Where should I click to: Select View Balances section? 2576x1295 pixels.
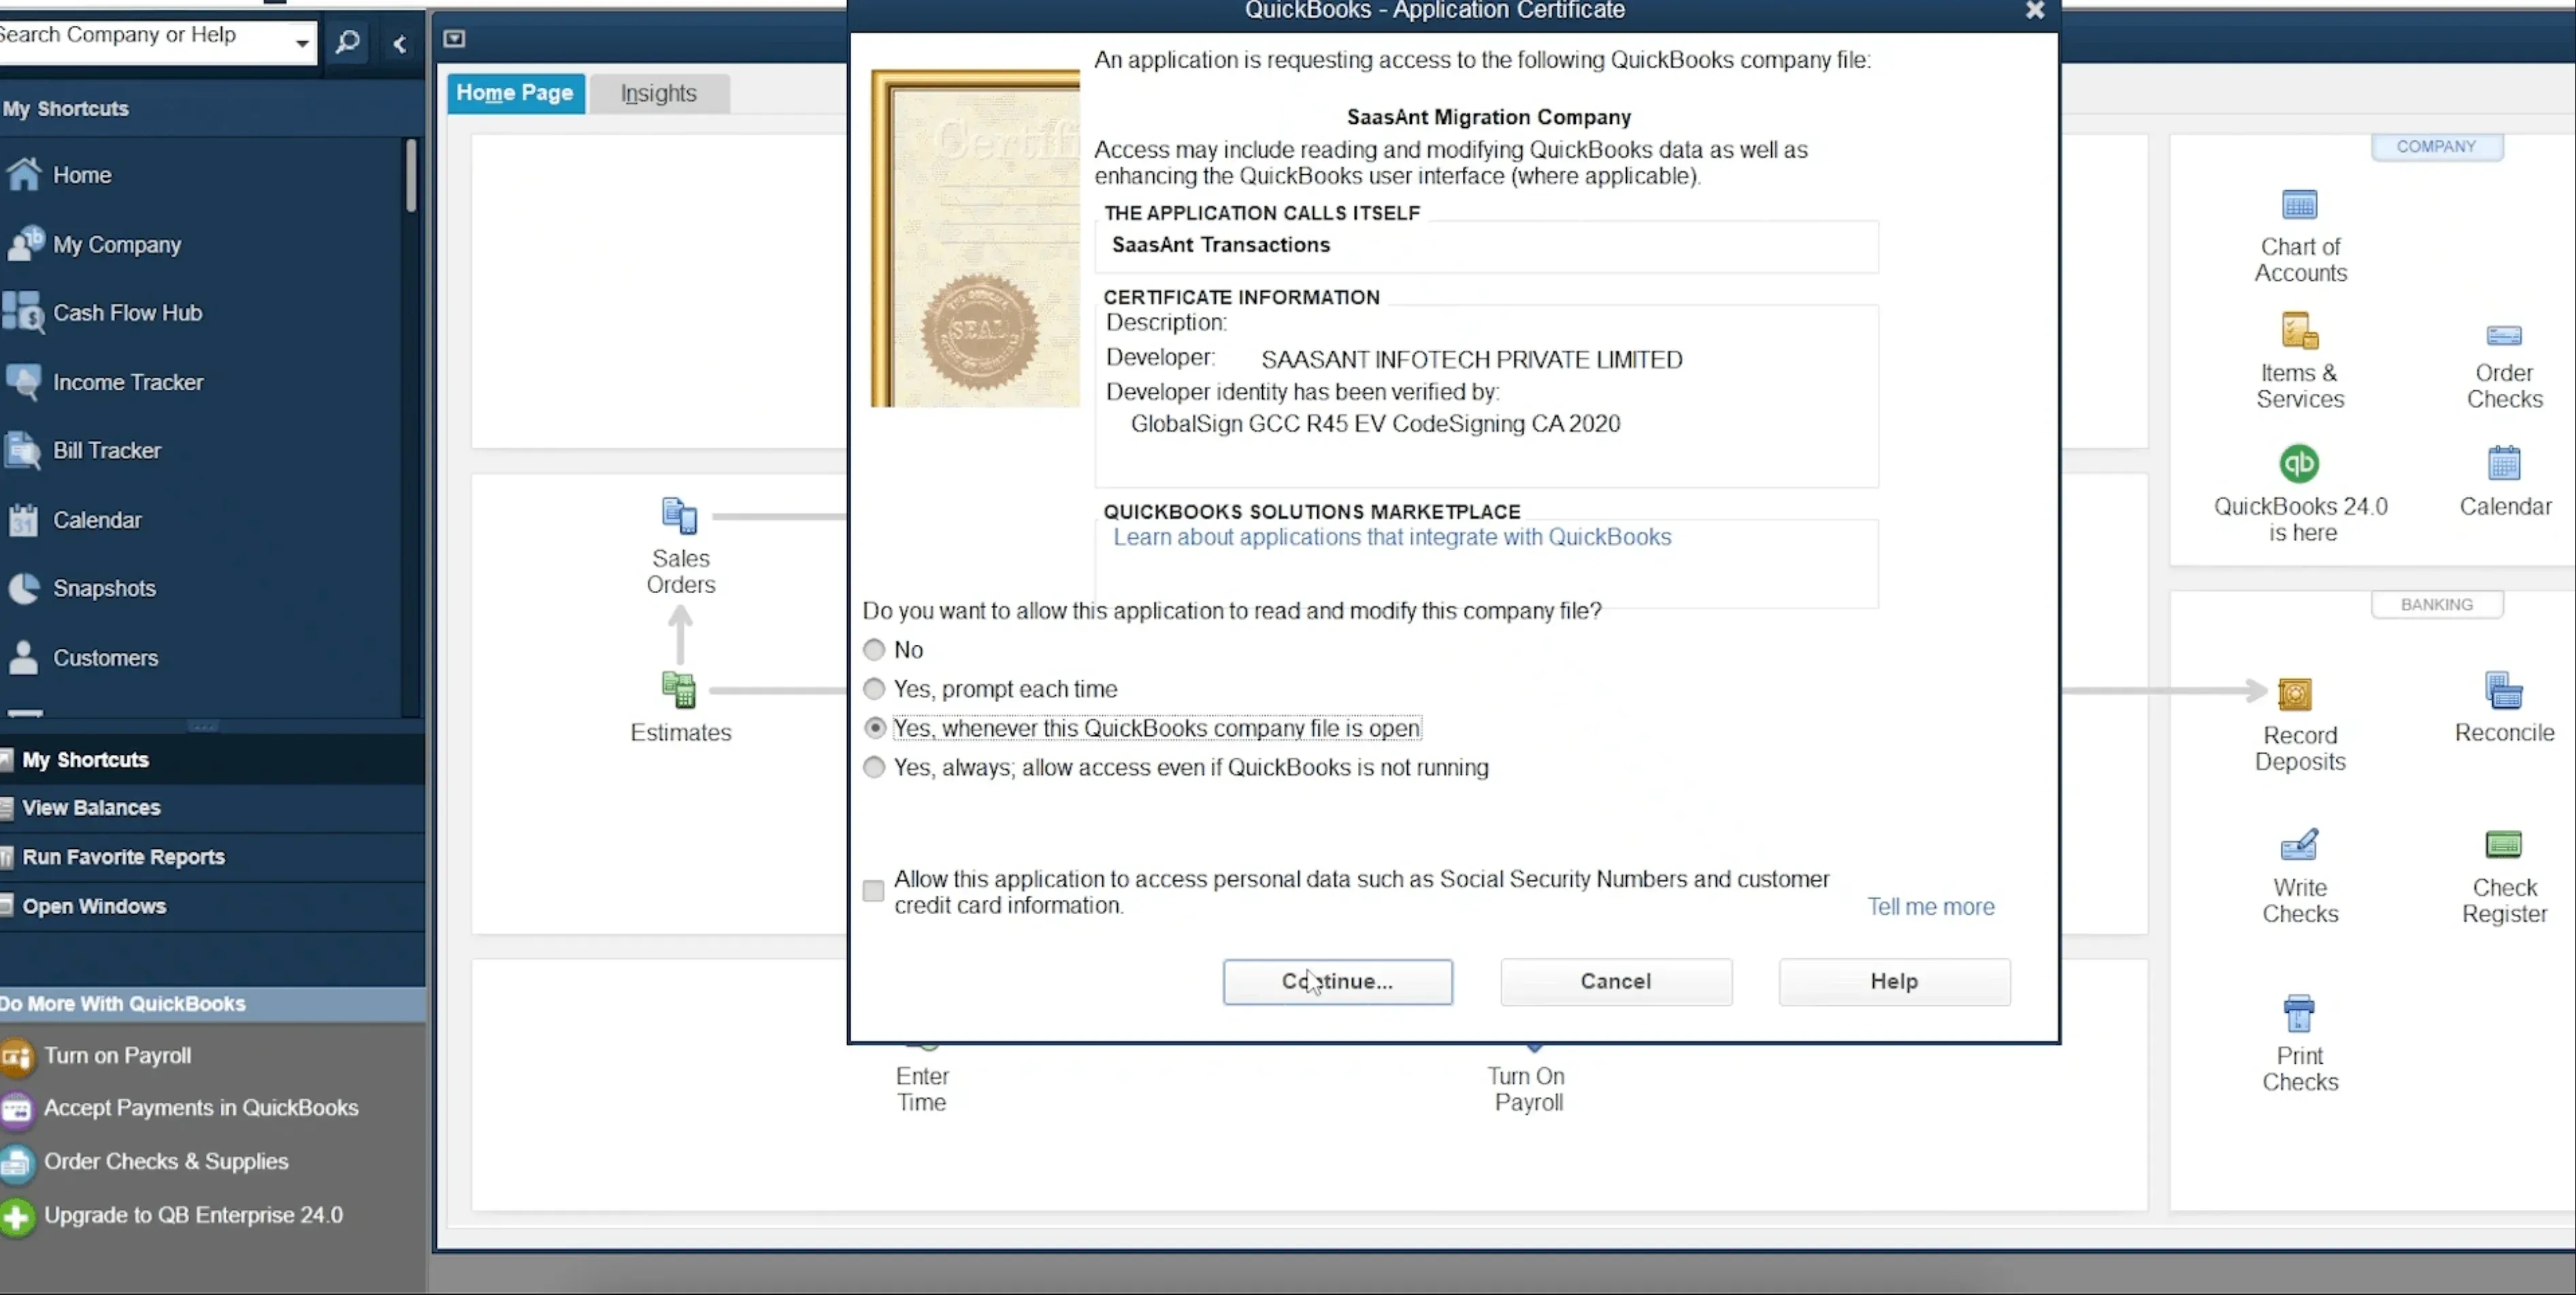click(211, 808)
